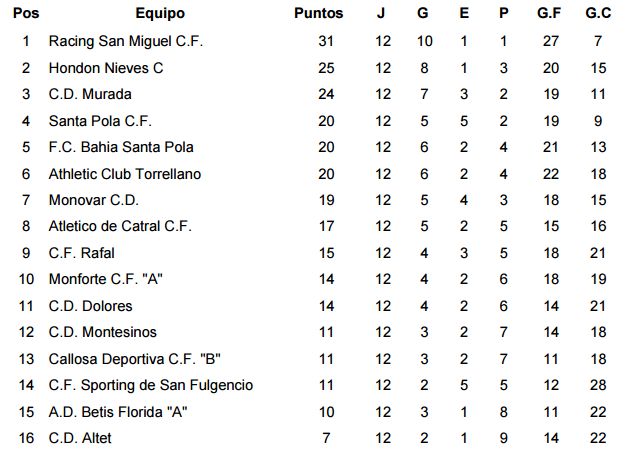Click the G.F column header
Image resolution: width=640 pixels, height=460 pixels.
click(x=549, y=14)
